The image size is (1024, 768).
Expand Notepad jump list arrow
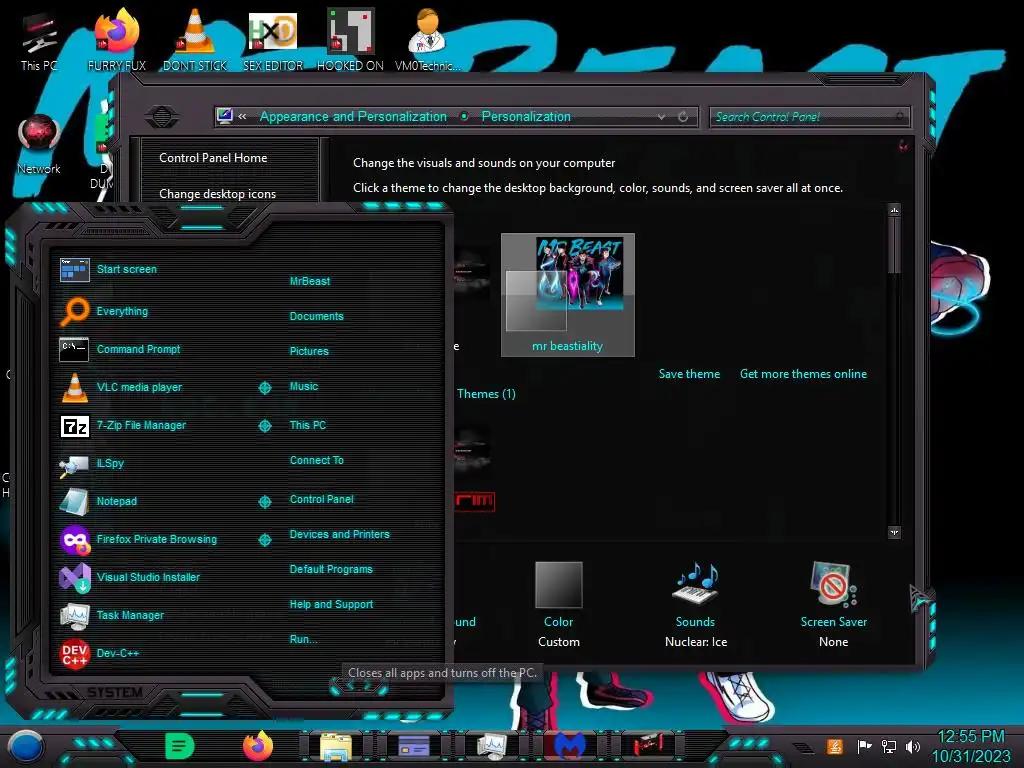tap(265, 502)
